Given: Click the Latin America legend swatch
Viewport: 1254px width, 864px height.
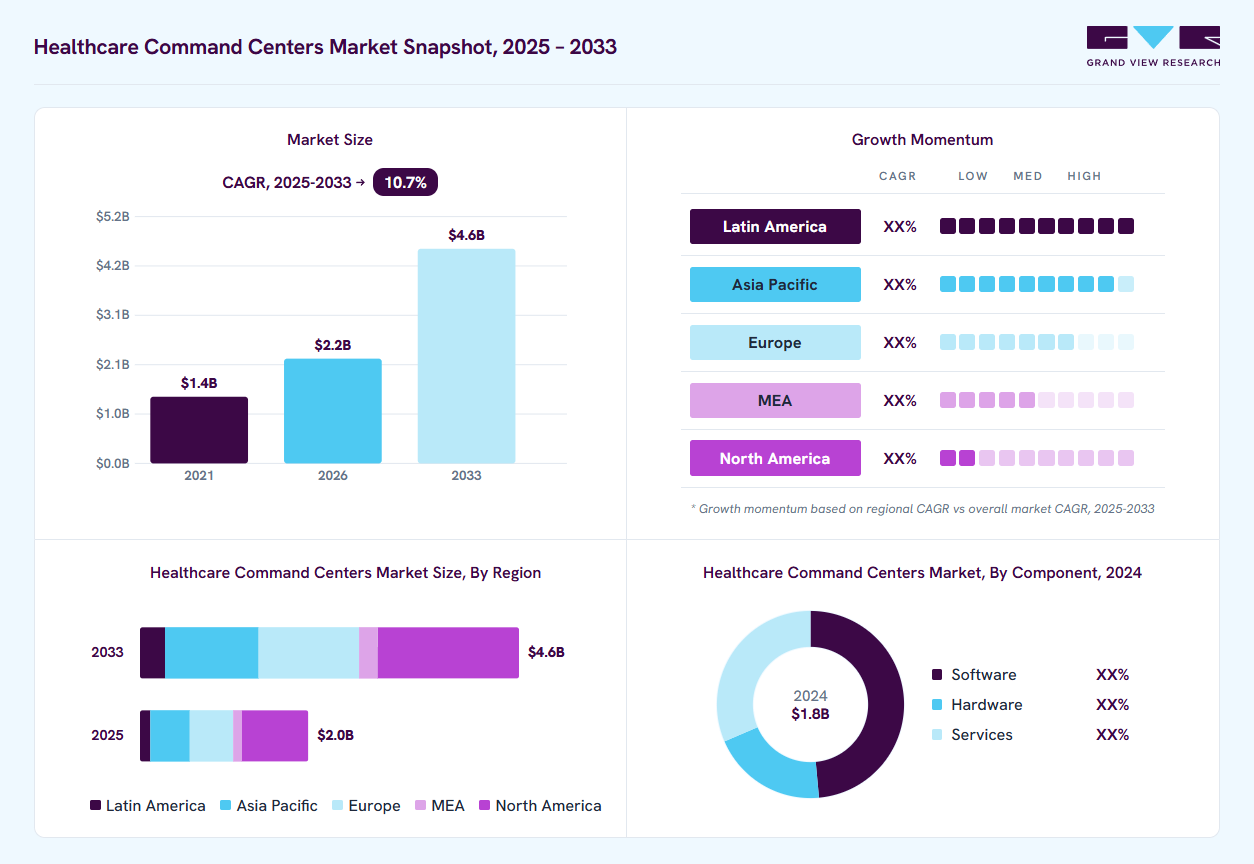Looking at the screenshot, I should click(x=96, y=805).
